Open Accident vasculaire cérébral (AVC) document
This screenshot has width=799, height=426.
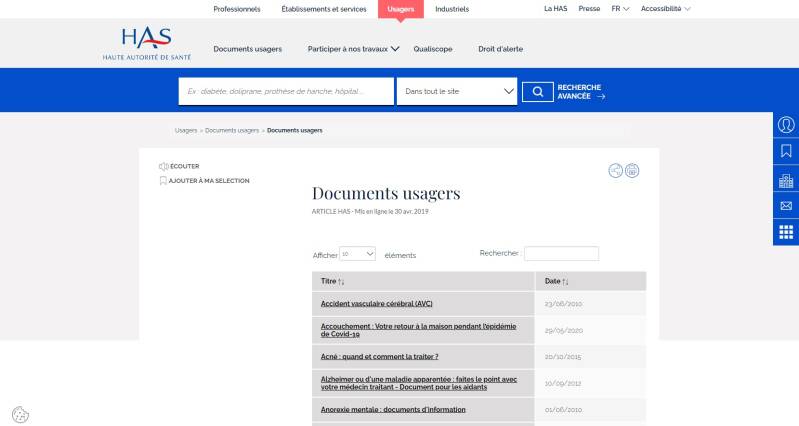[377, 304]
